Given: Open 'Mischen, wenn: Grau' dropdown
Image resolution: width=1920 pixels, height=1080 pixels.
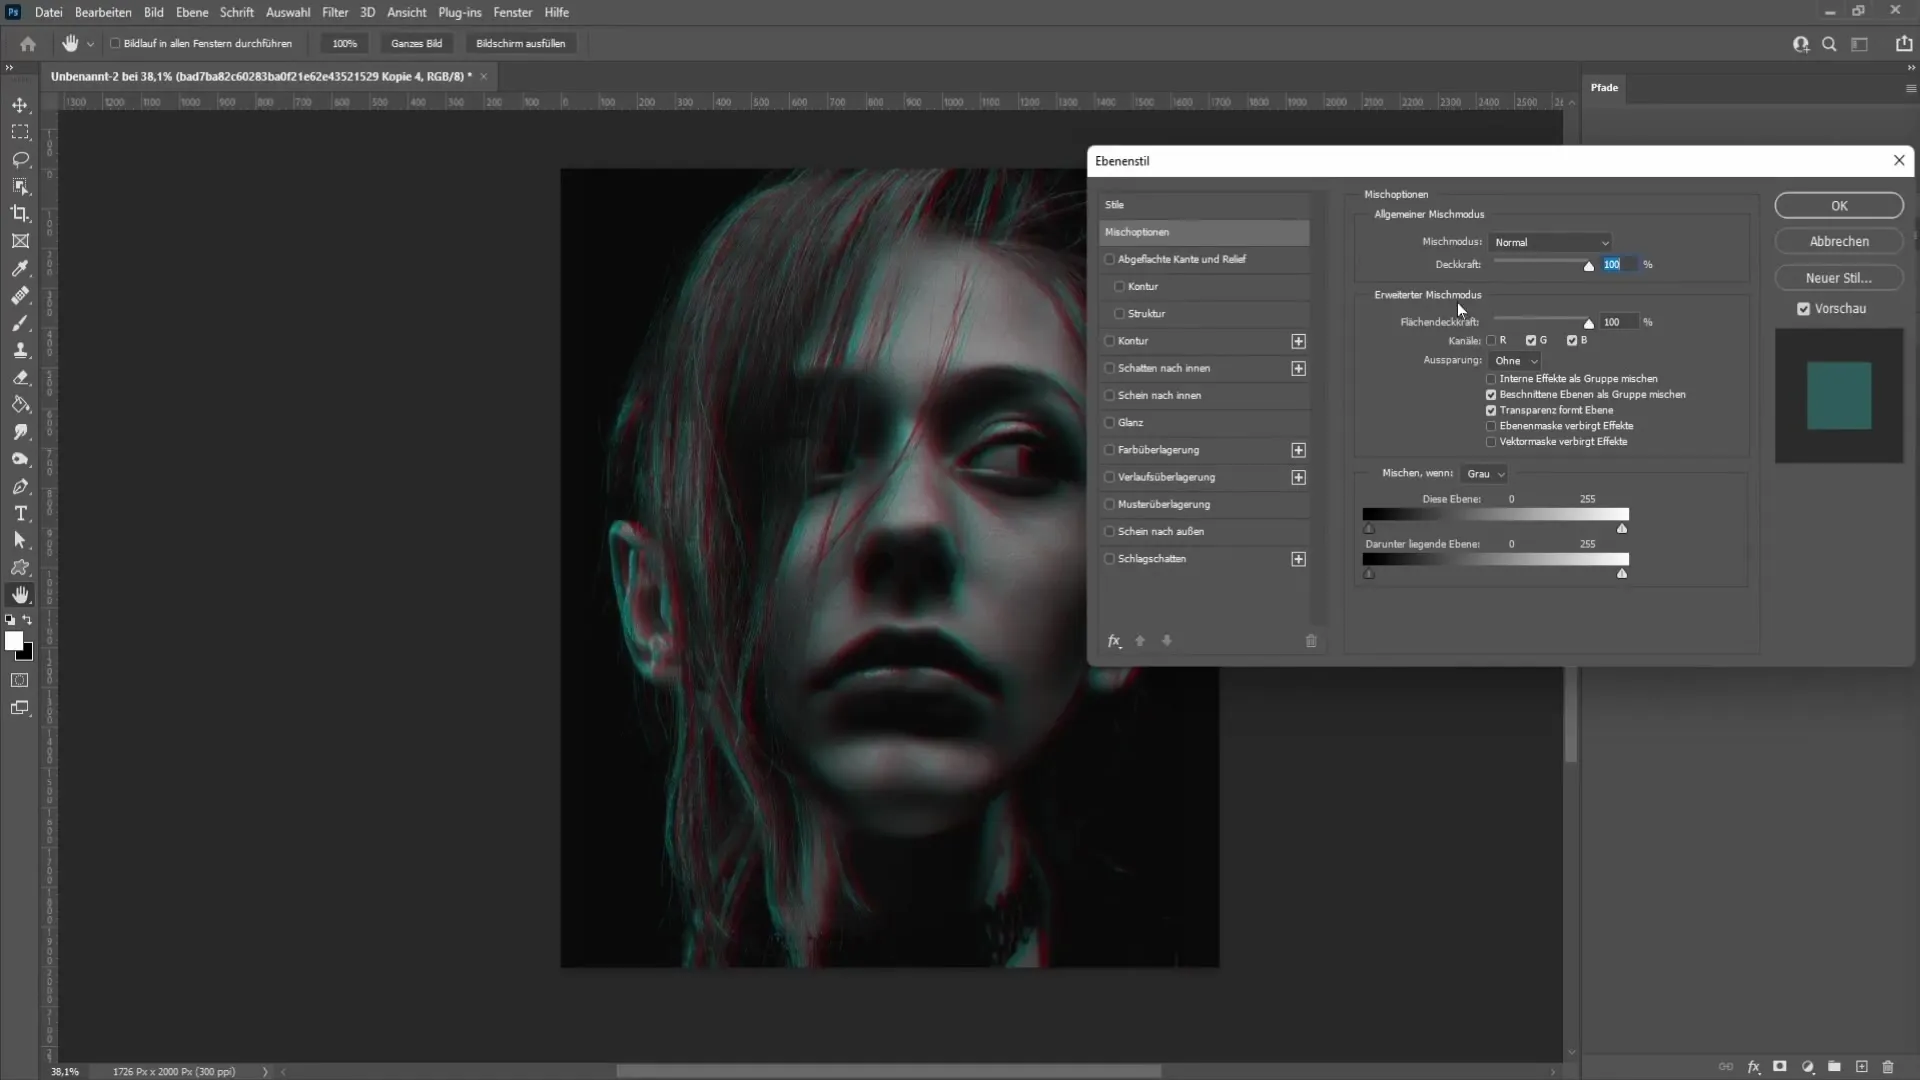Looking at the screenshot, I should [1487, 472].
